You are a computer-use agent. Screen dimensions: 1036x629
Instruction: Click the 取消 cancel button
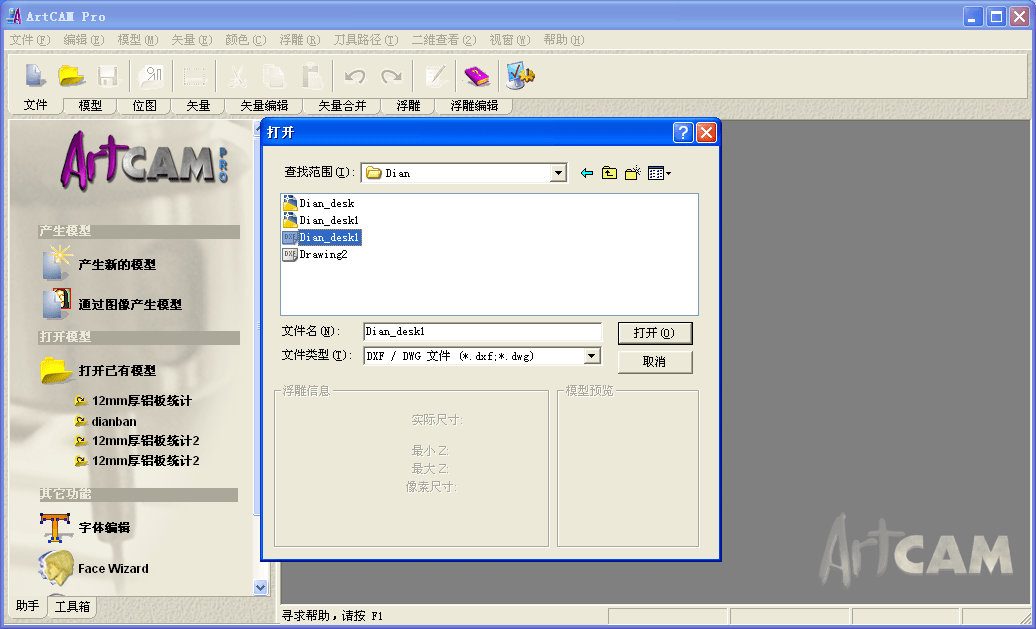pyautogui.click(x=655, y=362)
